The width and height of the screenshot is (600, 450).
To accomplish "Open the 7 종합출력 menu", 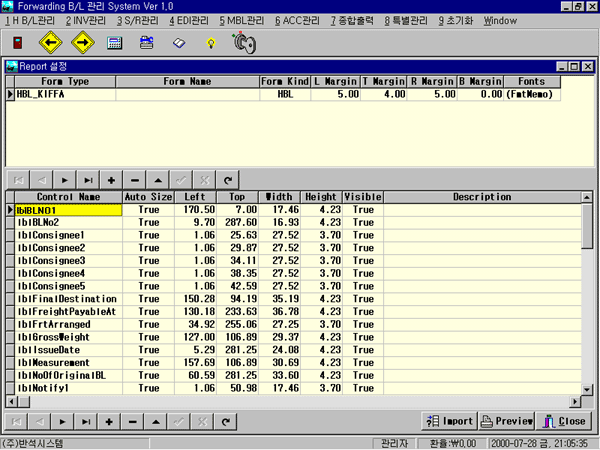I will [352, 21].
